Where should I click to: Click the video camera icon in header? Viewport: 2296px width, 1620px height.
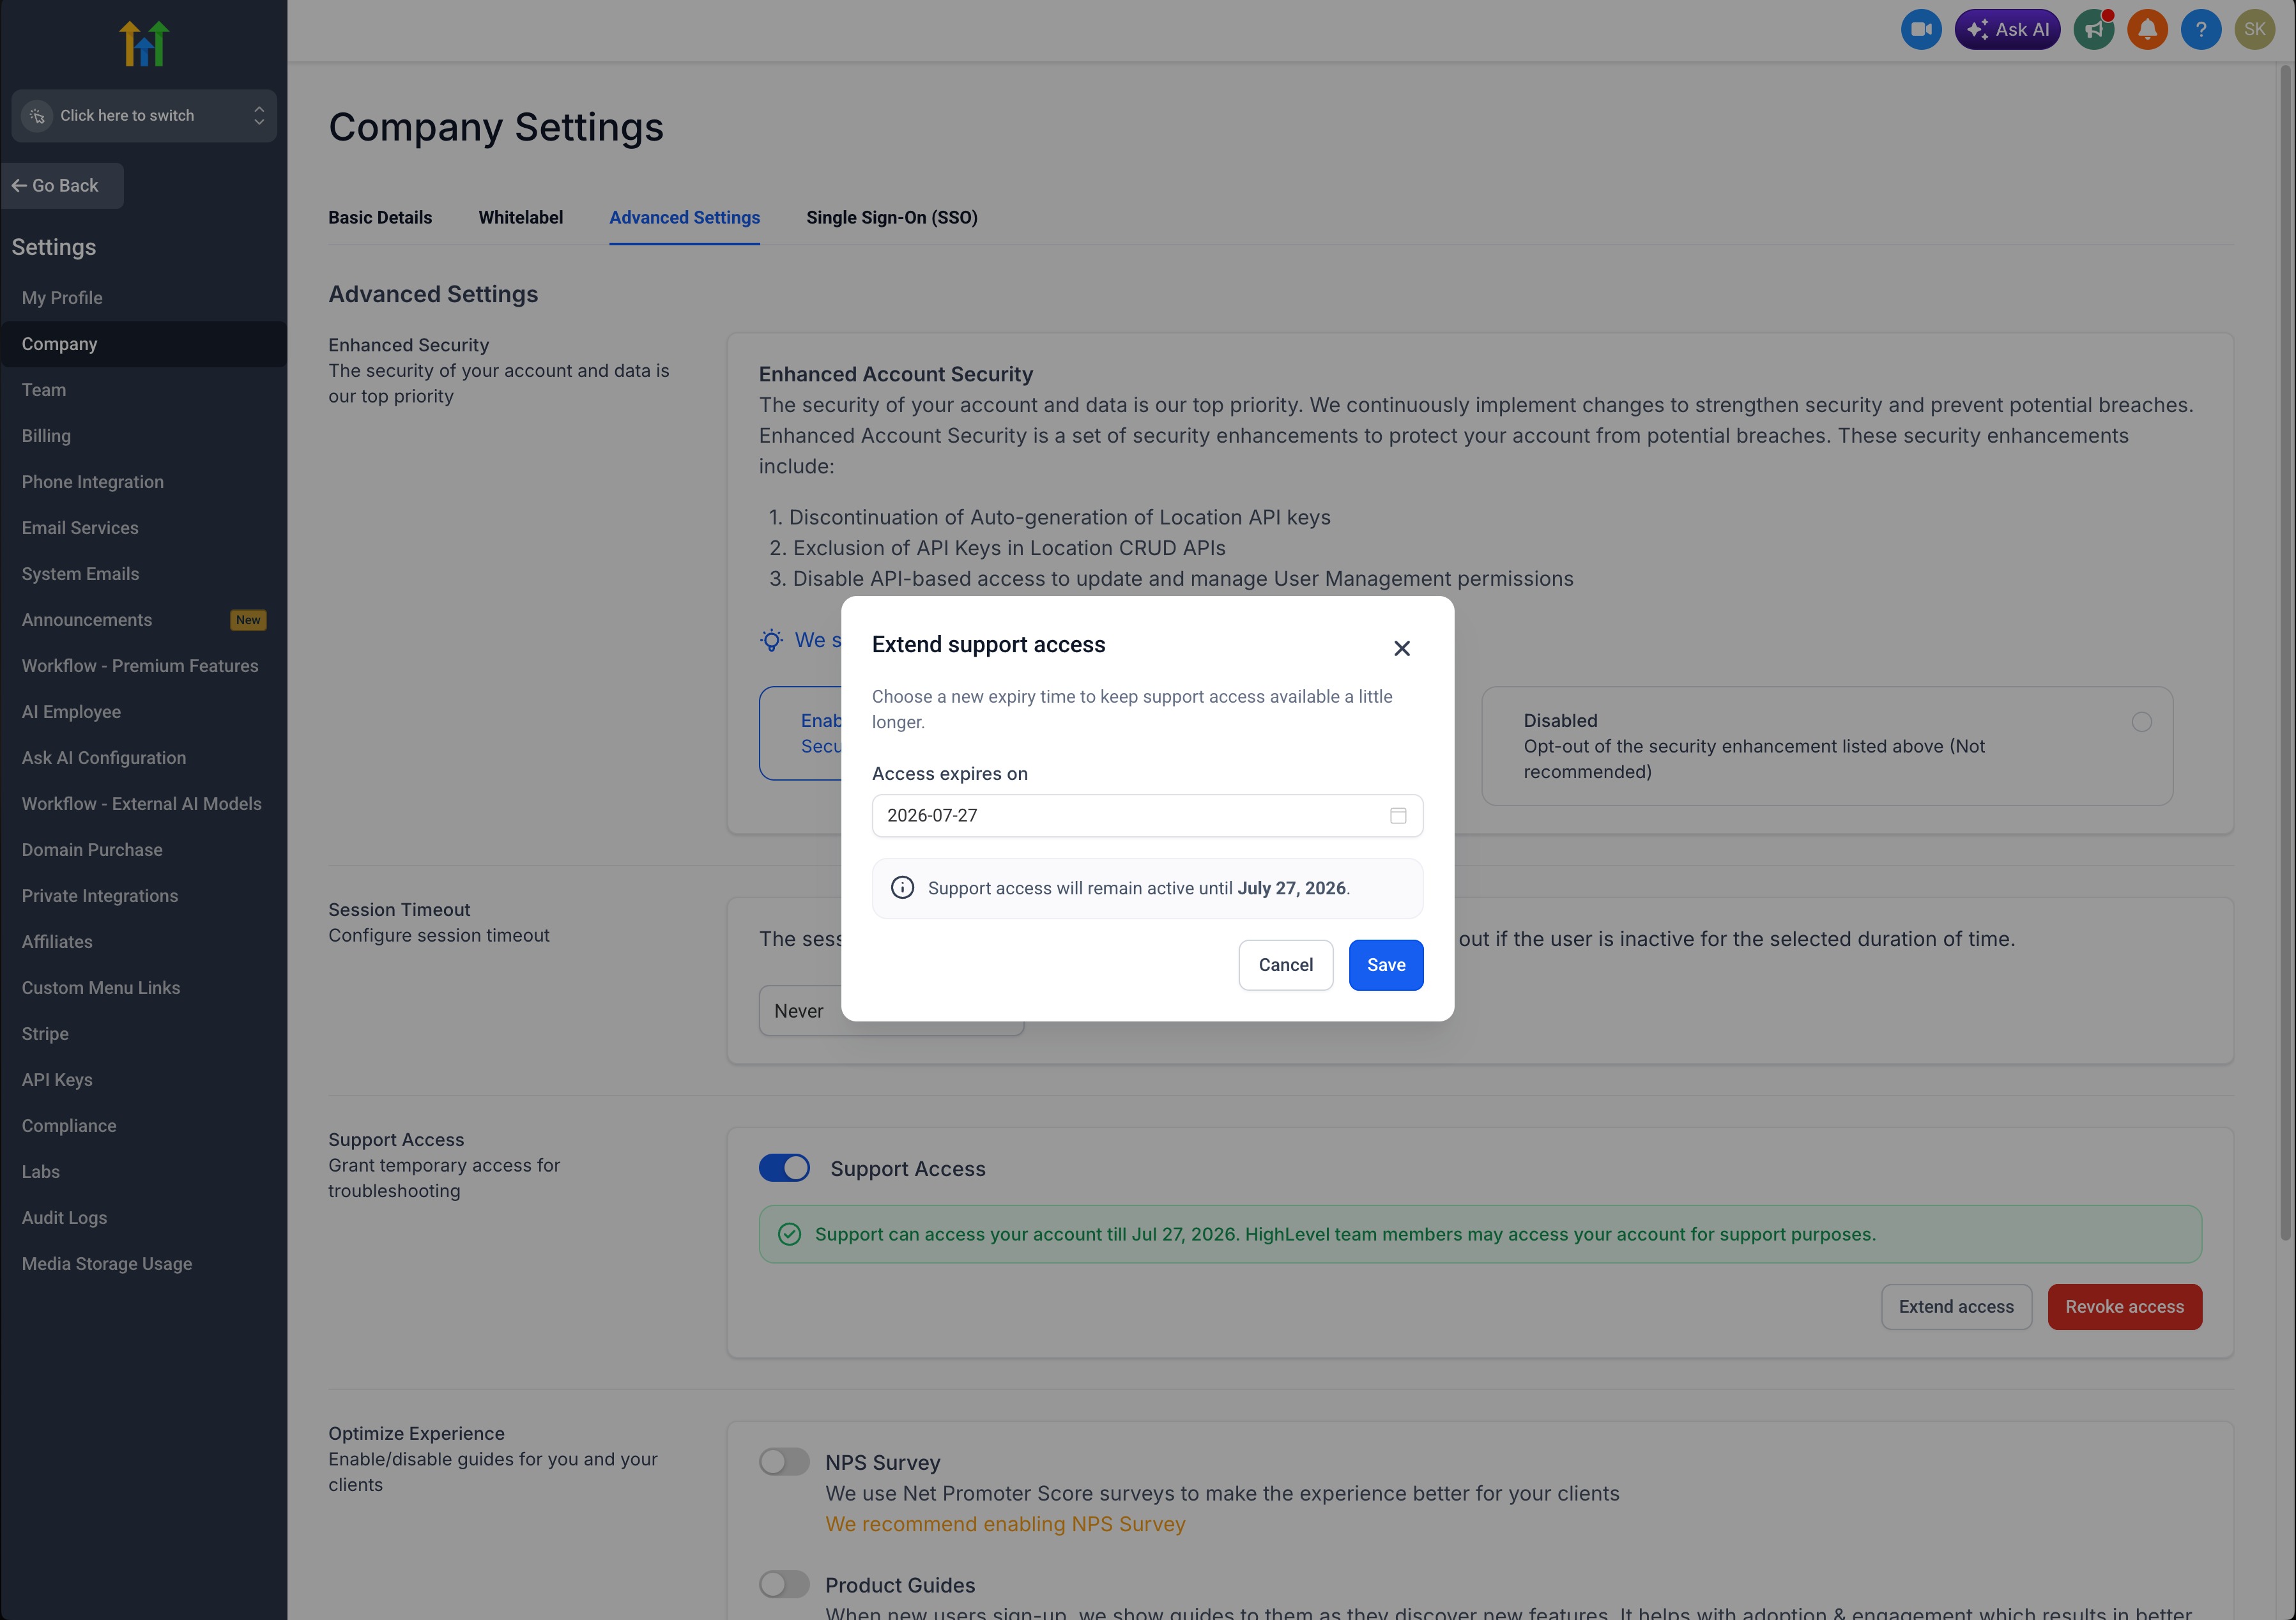[1920, 29]
